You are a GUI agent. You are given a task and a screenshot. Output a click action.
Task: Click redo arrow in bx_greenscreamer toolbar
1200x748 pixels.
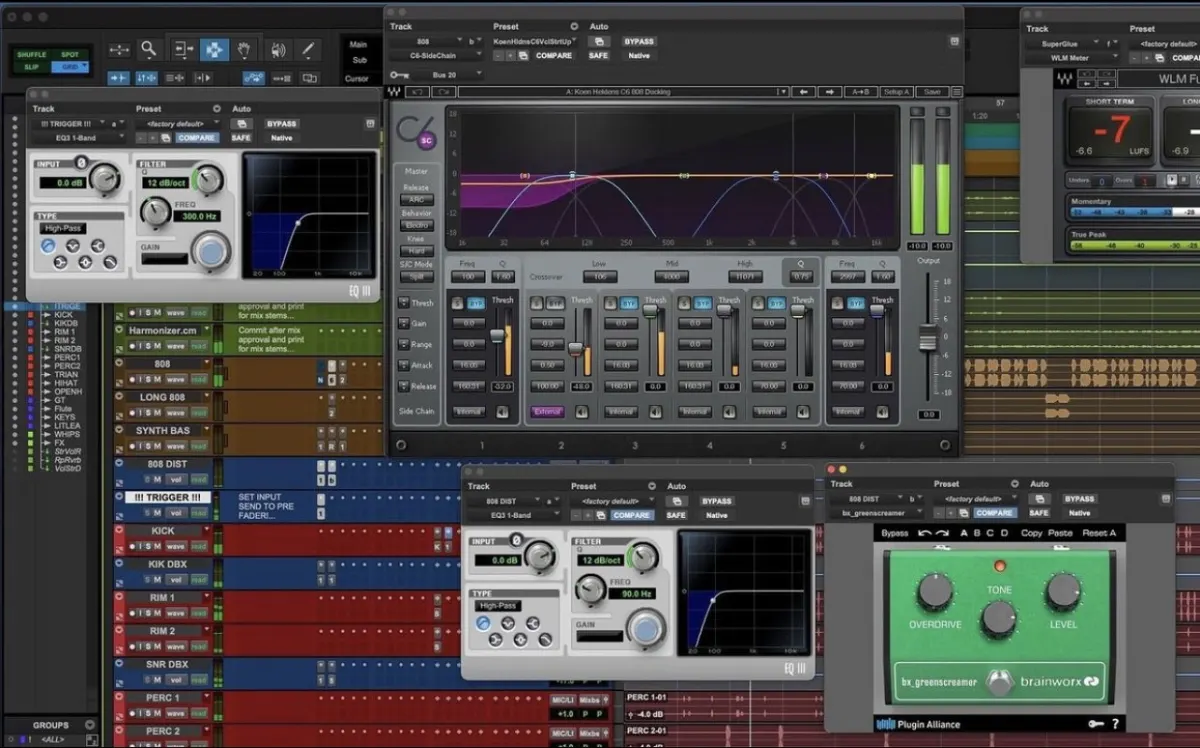[x=943, y=533]
